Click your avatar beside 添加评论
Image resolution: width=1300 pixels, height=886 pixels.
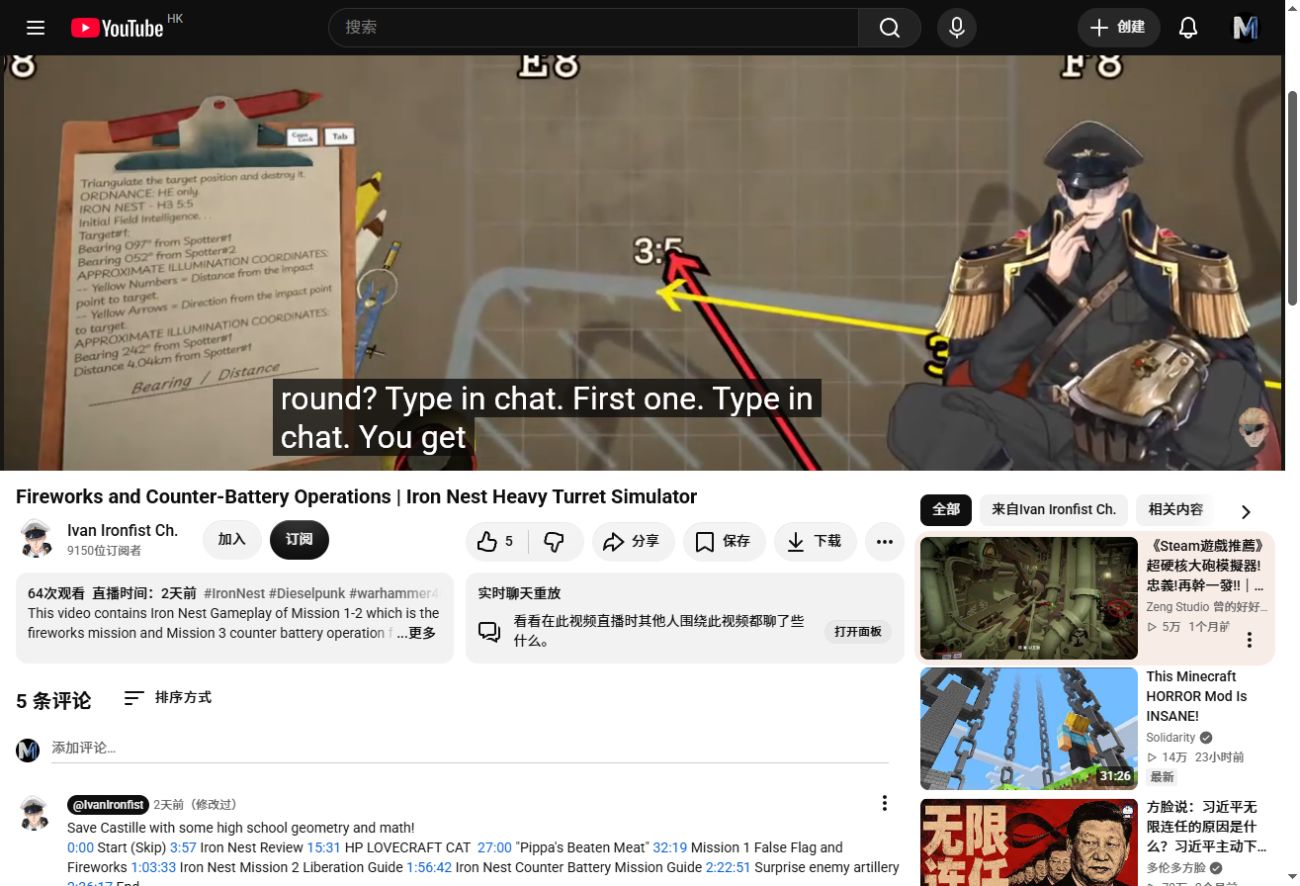click(x=28, y=750)
